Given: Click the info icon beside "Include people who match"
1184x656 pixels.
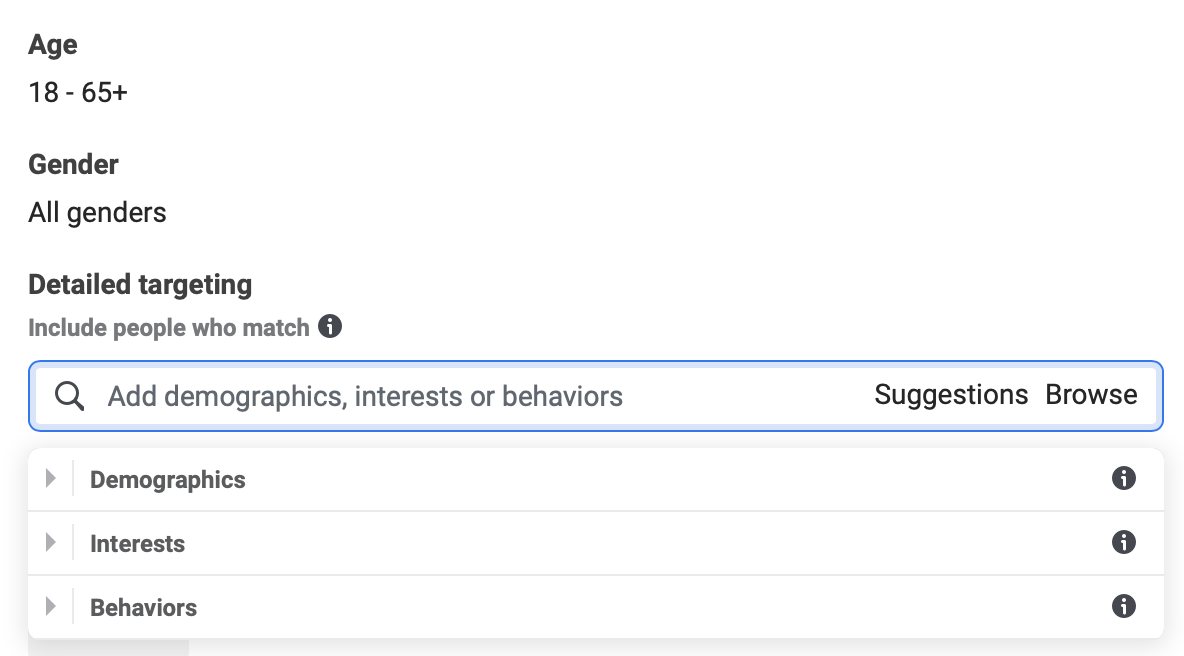Looking at the screenshot, I should point(330,327).
